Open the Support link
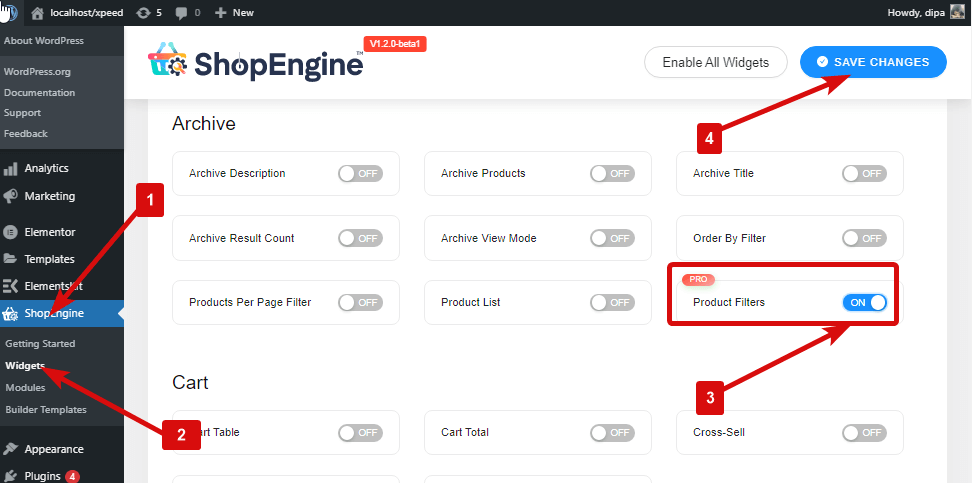 click(22, 113)
